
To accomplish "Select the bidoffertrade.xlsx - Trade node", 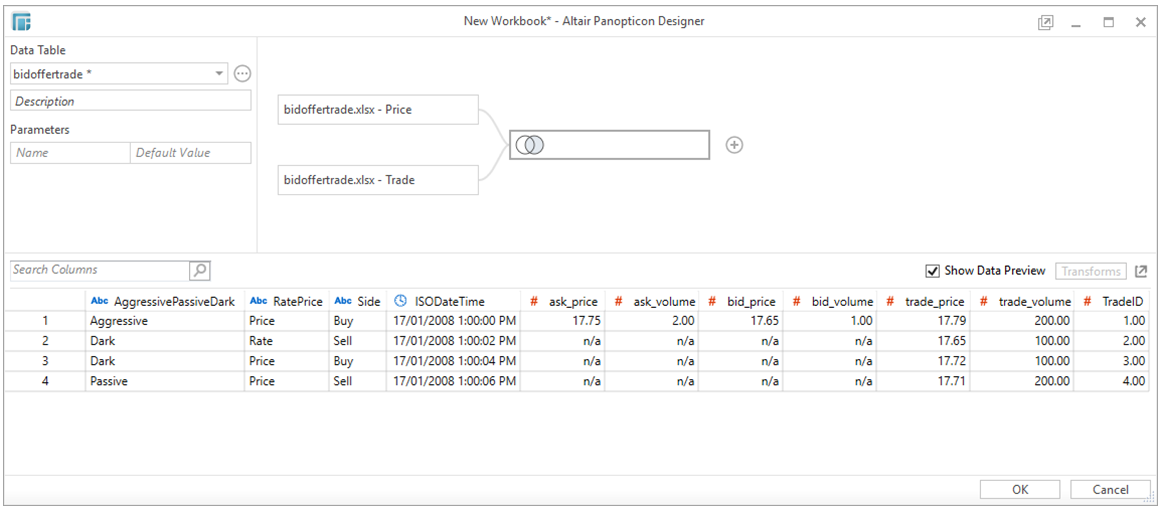I will 378,180.
